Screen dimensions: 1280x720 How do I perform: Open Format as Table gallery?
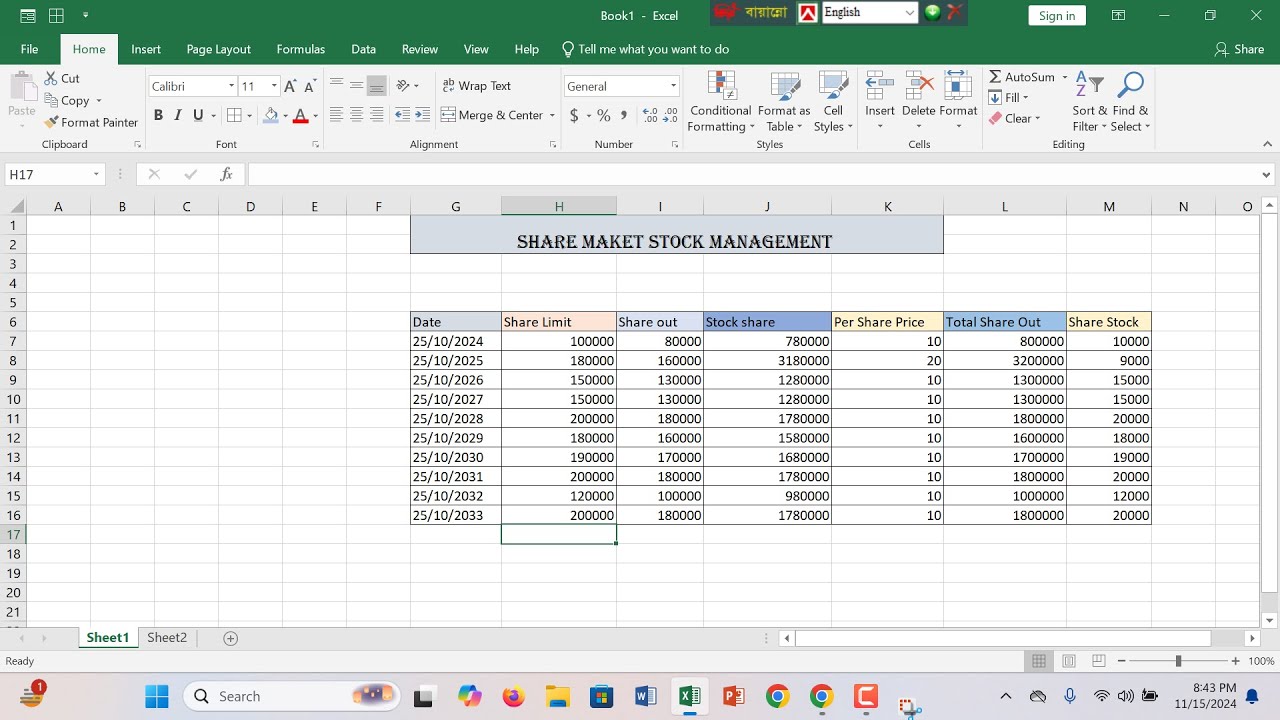point(784,102)
